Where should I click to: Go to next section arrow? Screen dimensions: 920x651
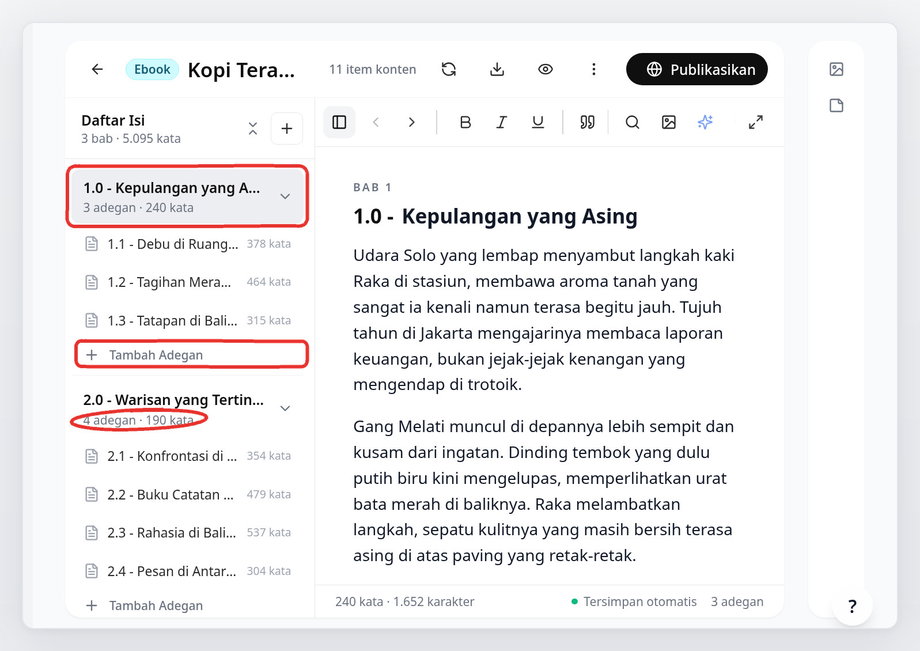coord(412,122)
